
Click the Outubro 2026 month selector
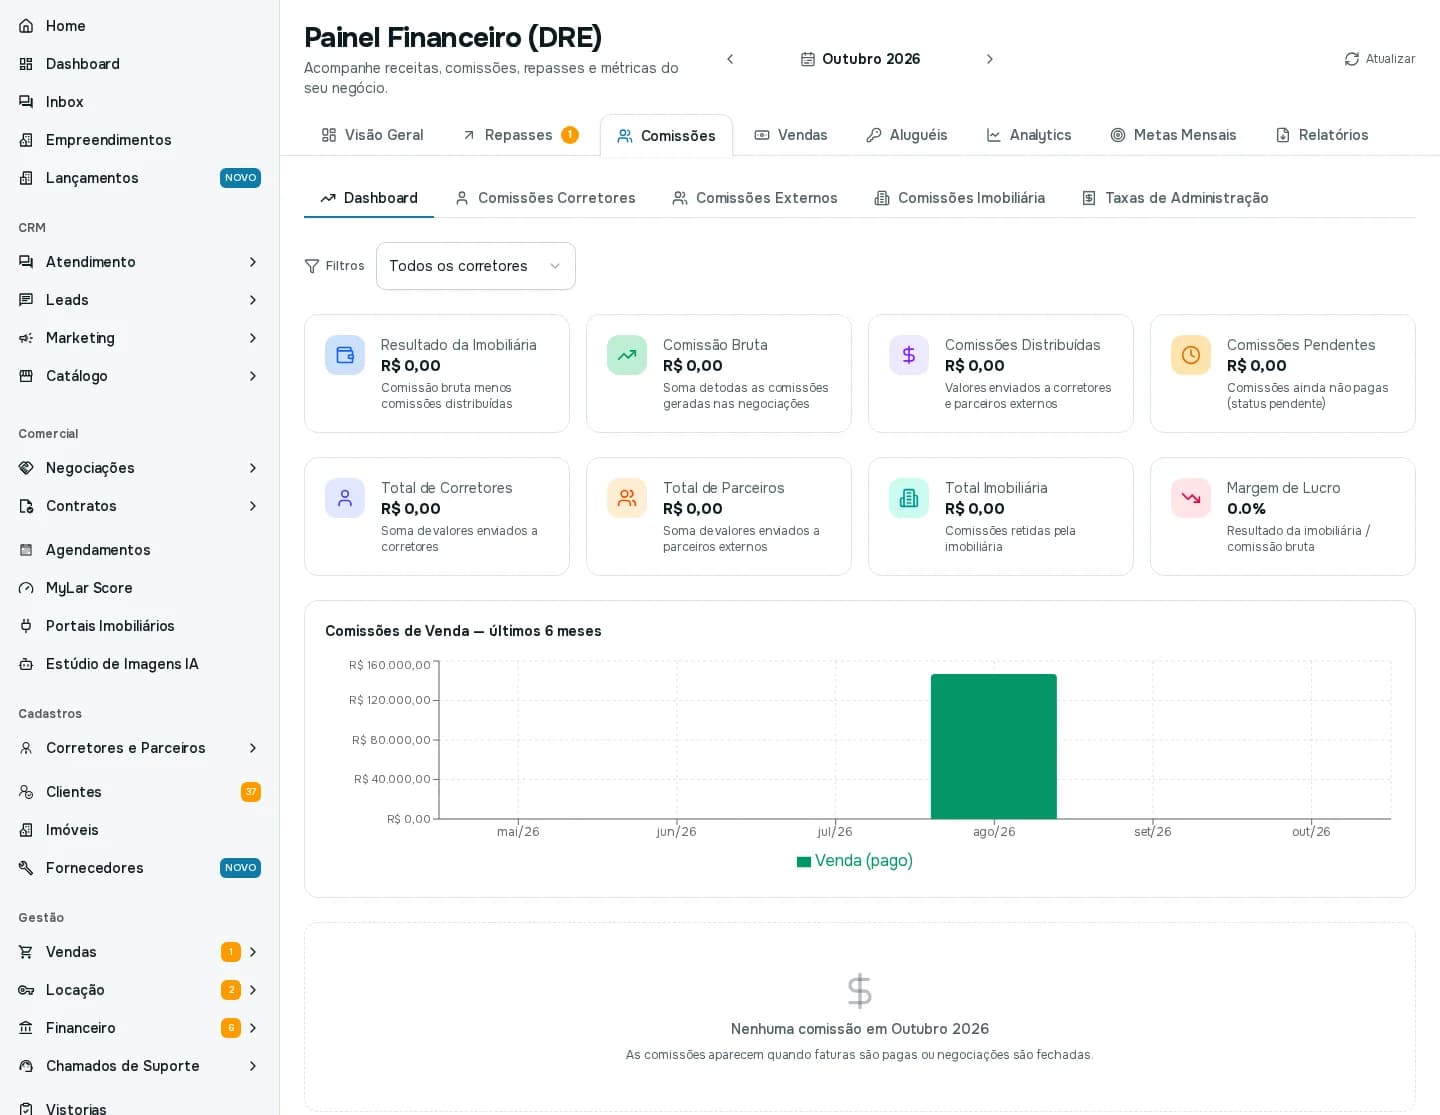click(x=860, y=59)
